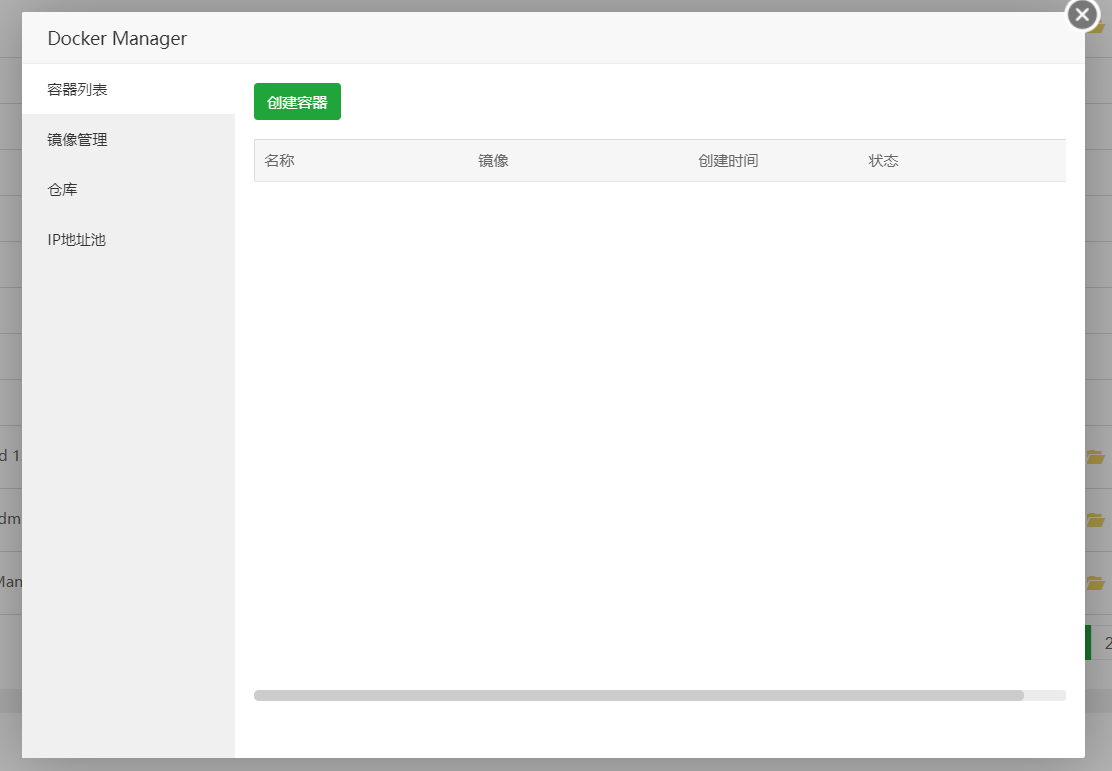This screenshot has height=771, width=1112.
Task: Click the middle folder icon on right edge
Action: tap(1095, 518)
